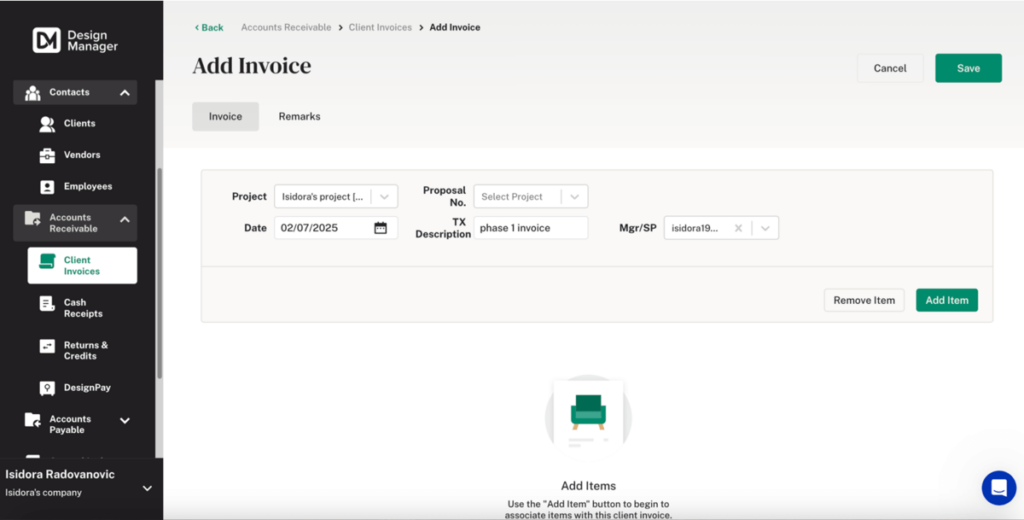
Task: Click the Accounts Receivable folder icon
Action: click(x=33, y=218)
